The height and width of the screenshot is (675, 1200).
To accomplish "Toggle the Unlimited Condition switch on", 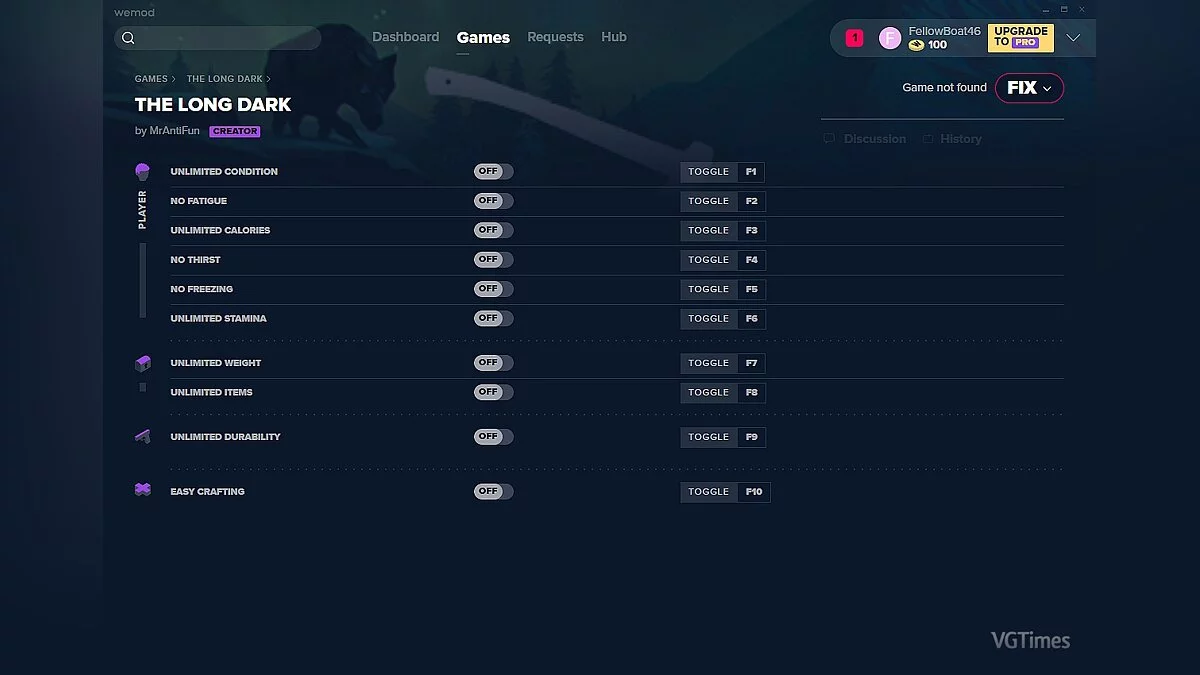I will click(493, 171).
